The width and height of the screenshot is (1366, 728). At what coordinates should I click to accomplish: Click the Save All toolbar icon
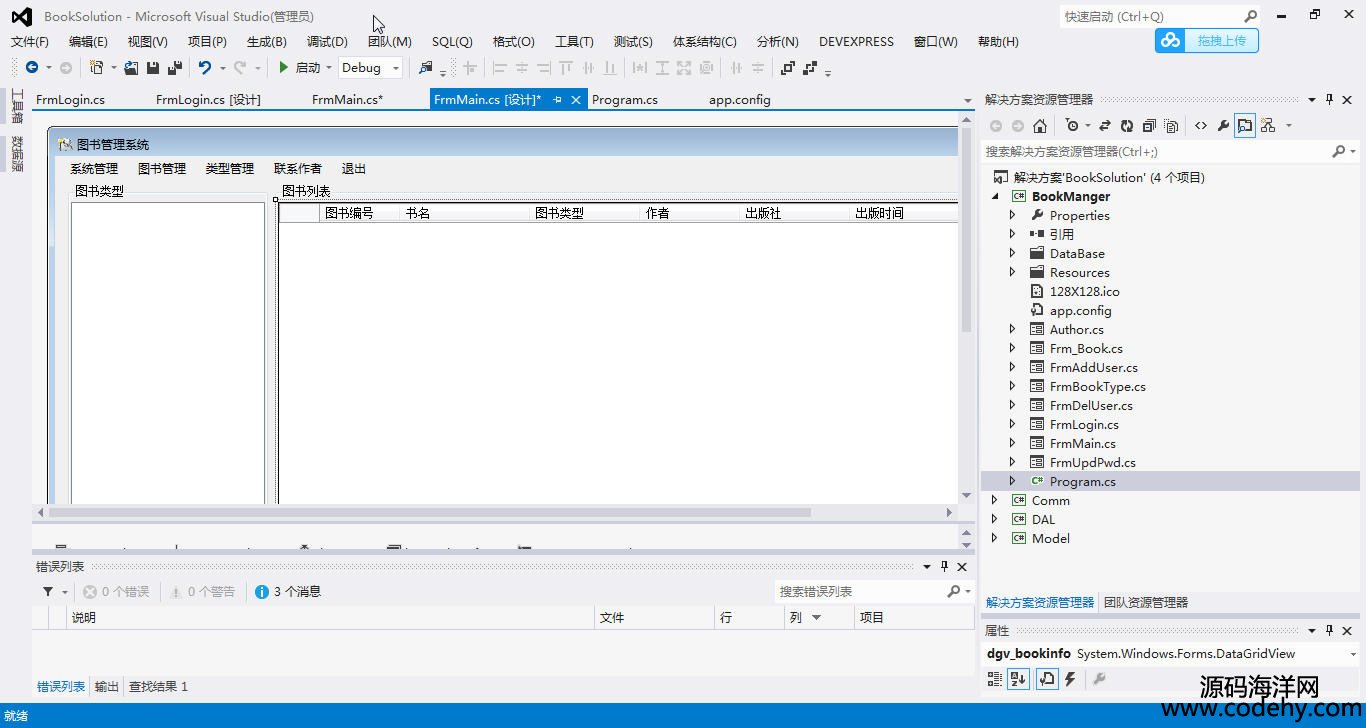tap(175, 68)
